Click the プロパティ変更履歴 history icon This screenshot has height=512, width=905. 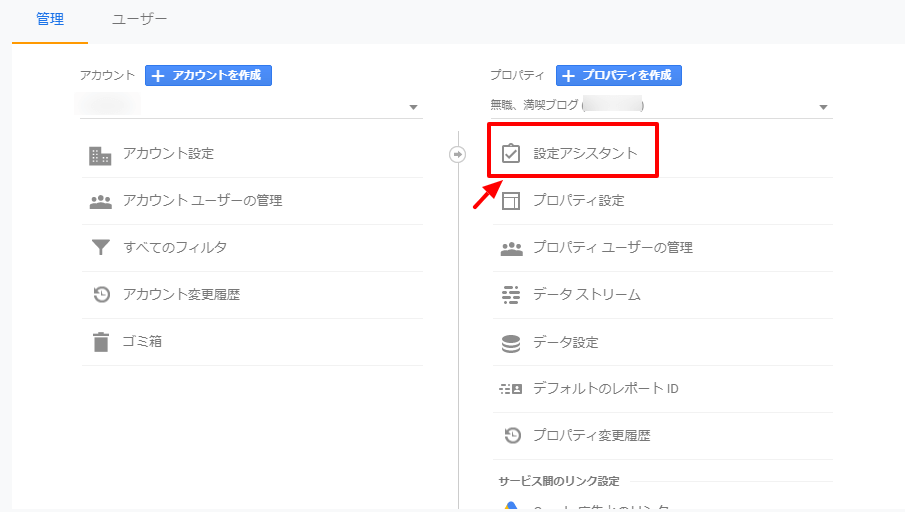[x=513, y=435]
